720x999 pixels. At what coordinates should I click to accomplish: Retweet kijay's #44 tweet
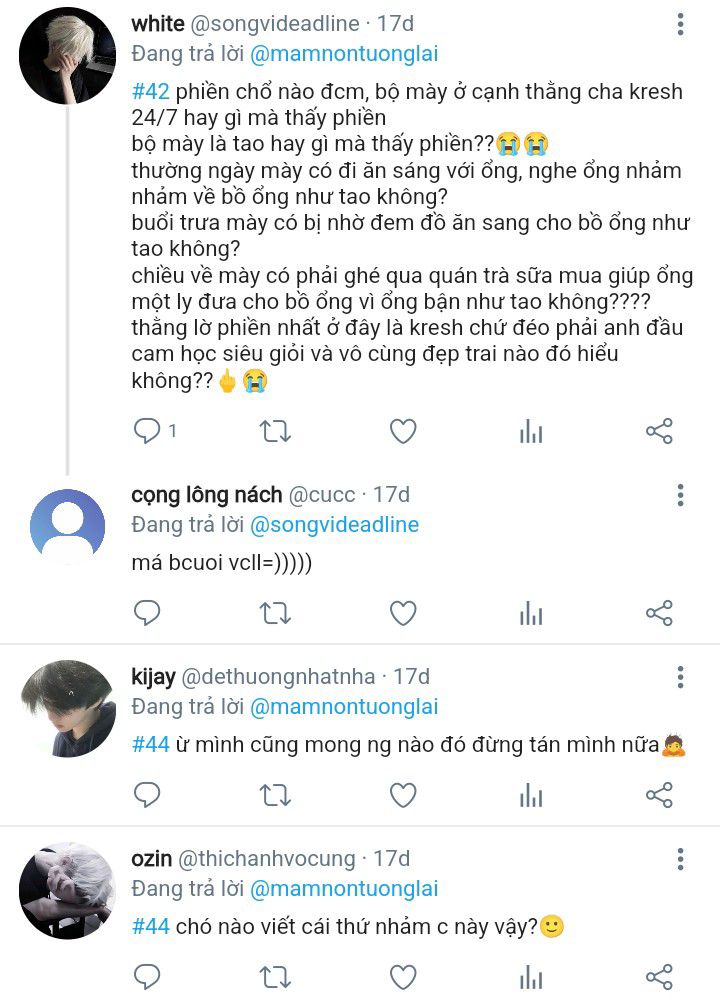[x=275, y=795]
